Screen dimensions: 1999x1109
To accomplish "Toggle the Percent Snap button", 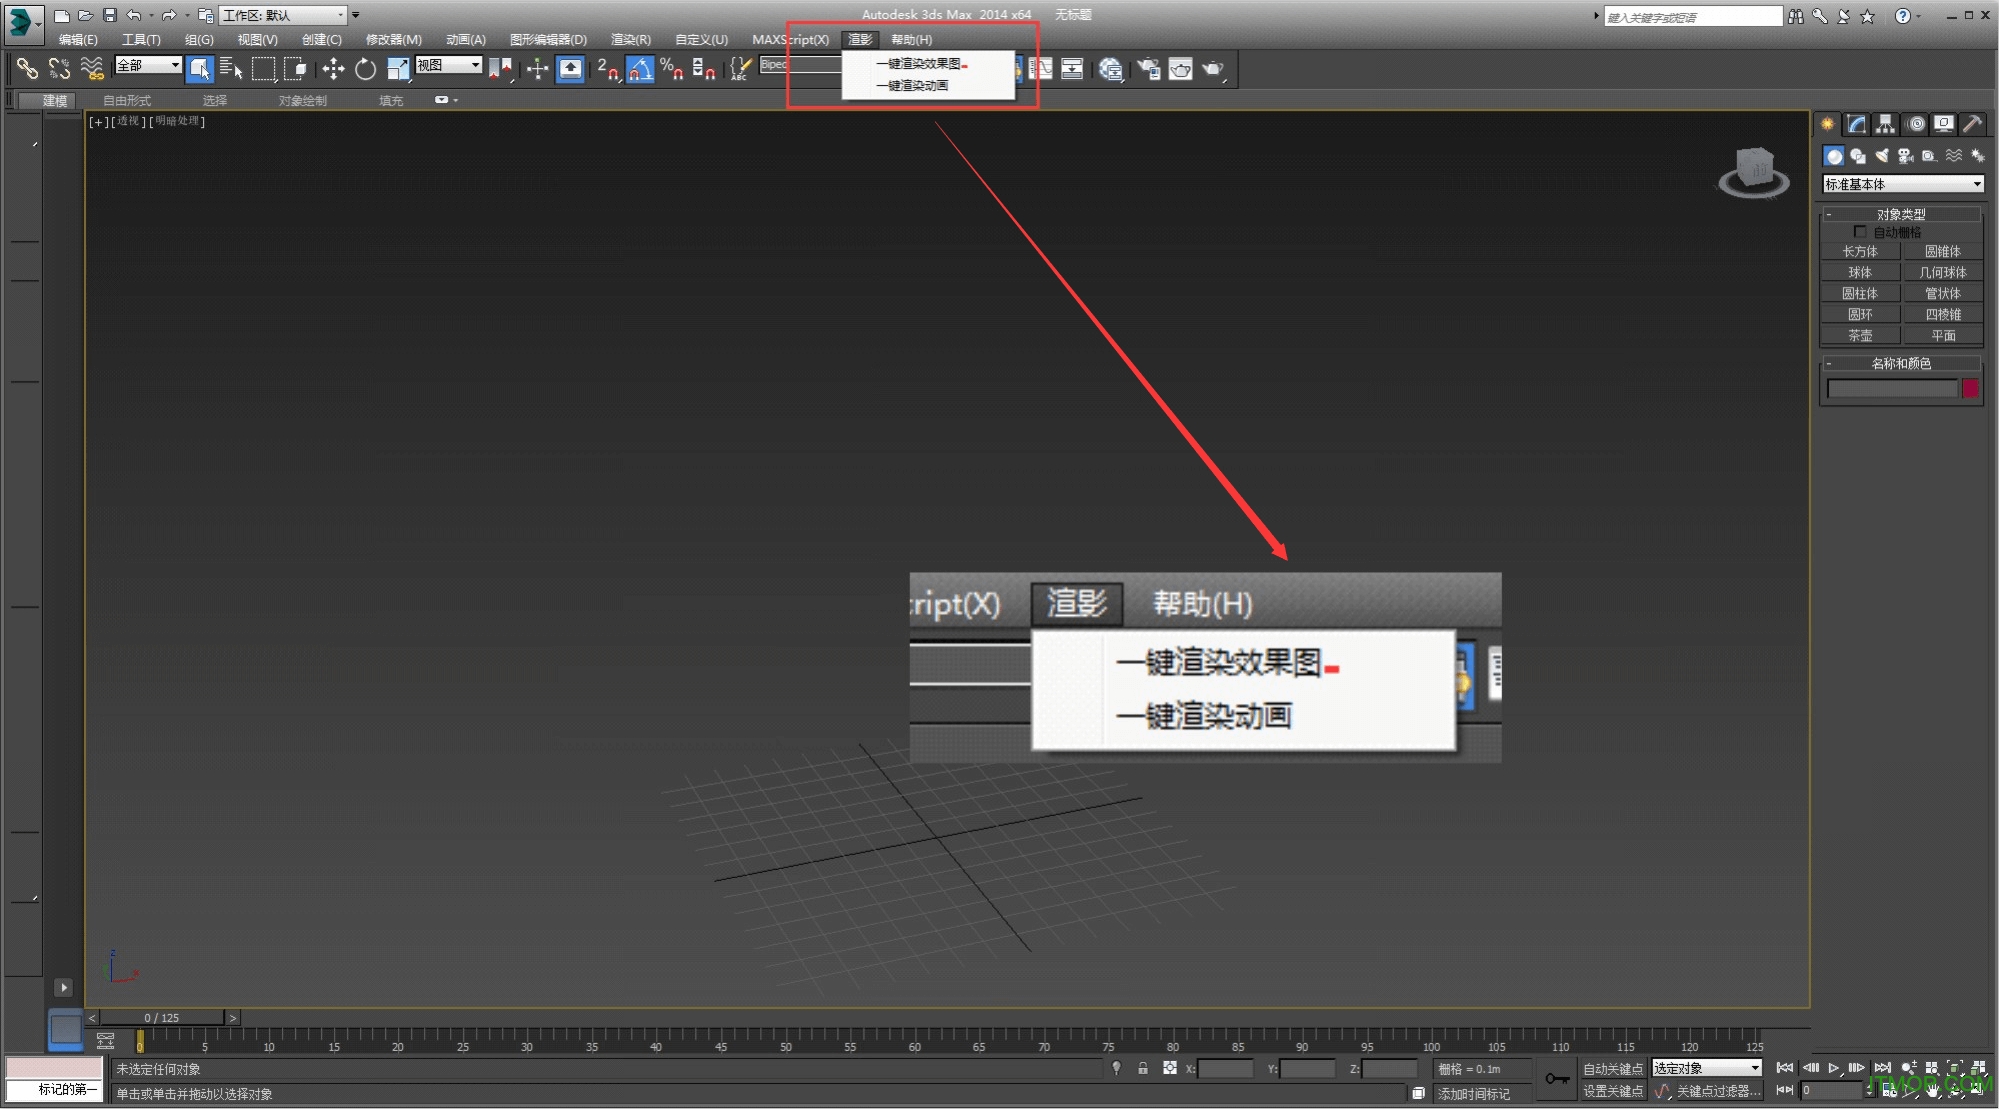I will pos(672,68).
